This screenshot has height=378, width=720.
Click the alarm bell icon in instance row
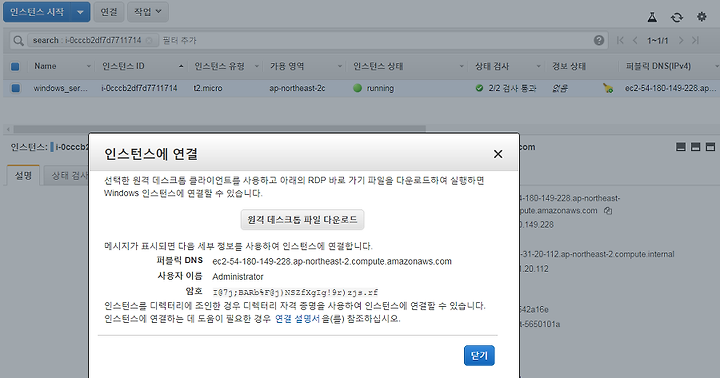(608, 88)
